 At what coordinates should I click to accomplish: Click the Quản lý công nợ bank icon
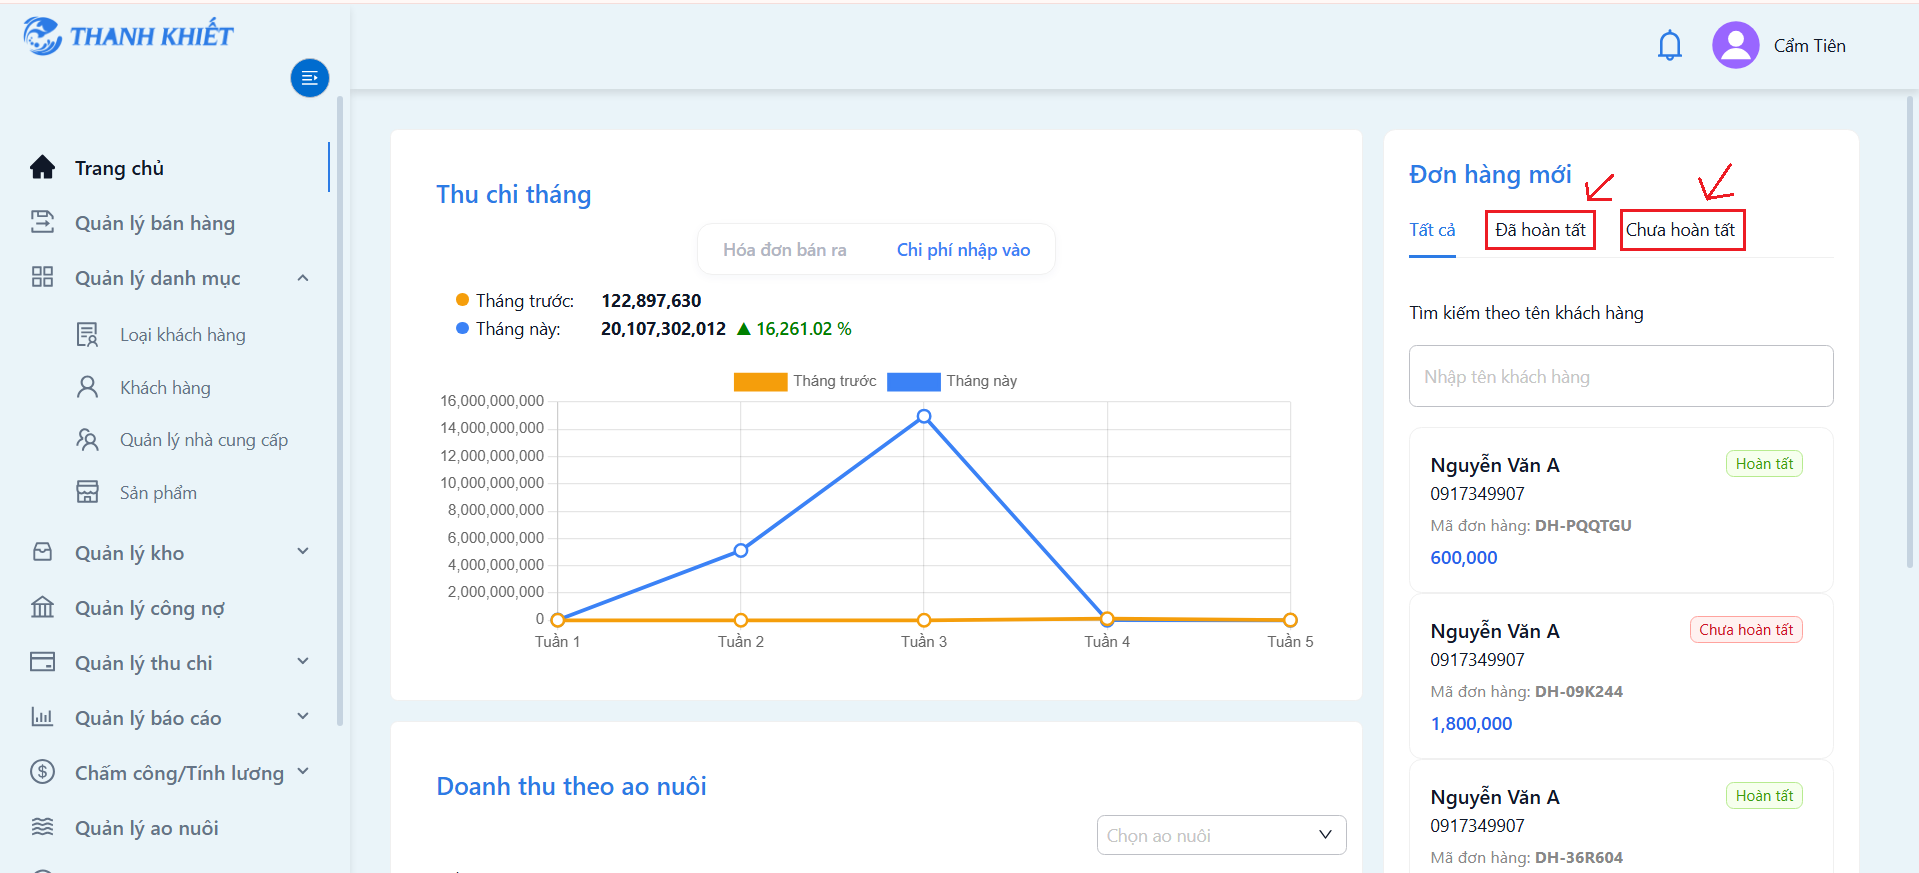42,607
